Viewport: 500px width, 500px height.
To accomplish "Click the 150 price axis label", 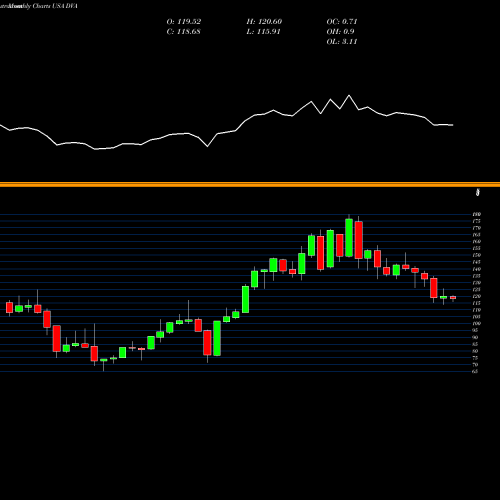I will [476, 255].
